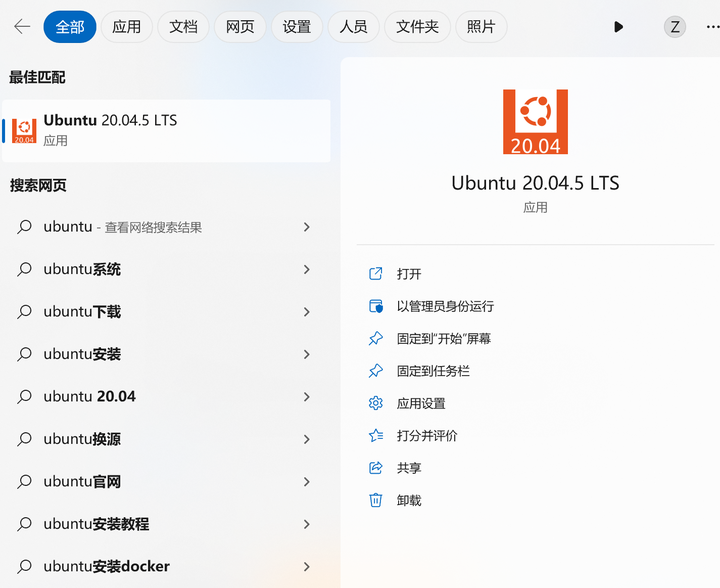
Task: Click the gear icon for 应用设置
Action: [x=376, y=403]
